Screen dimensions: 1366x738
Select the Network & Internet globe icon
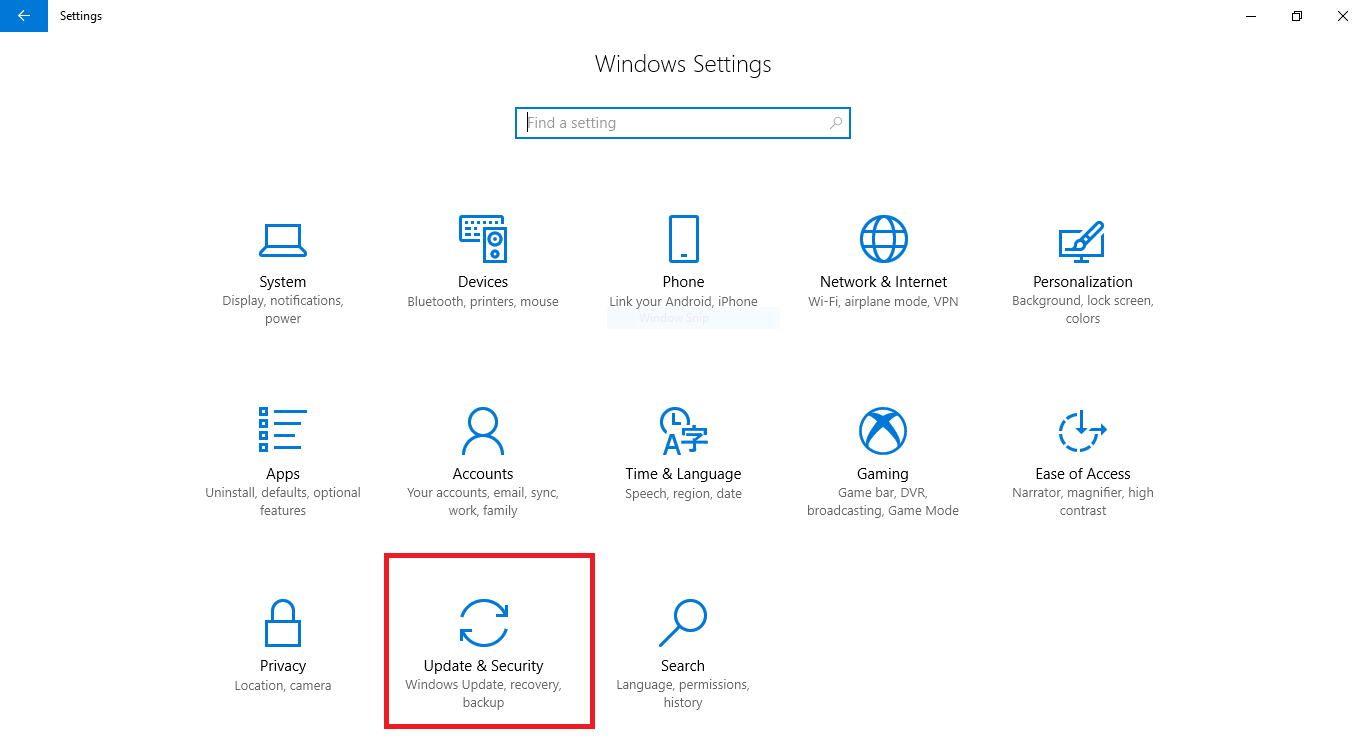(883, 239)
